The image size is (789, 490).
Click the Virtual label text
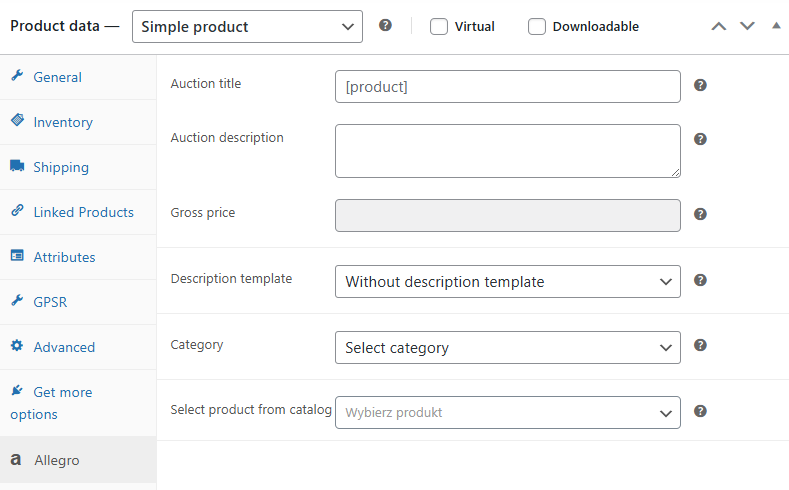coord(475,26)
